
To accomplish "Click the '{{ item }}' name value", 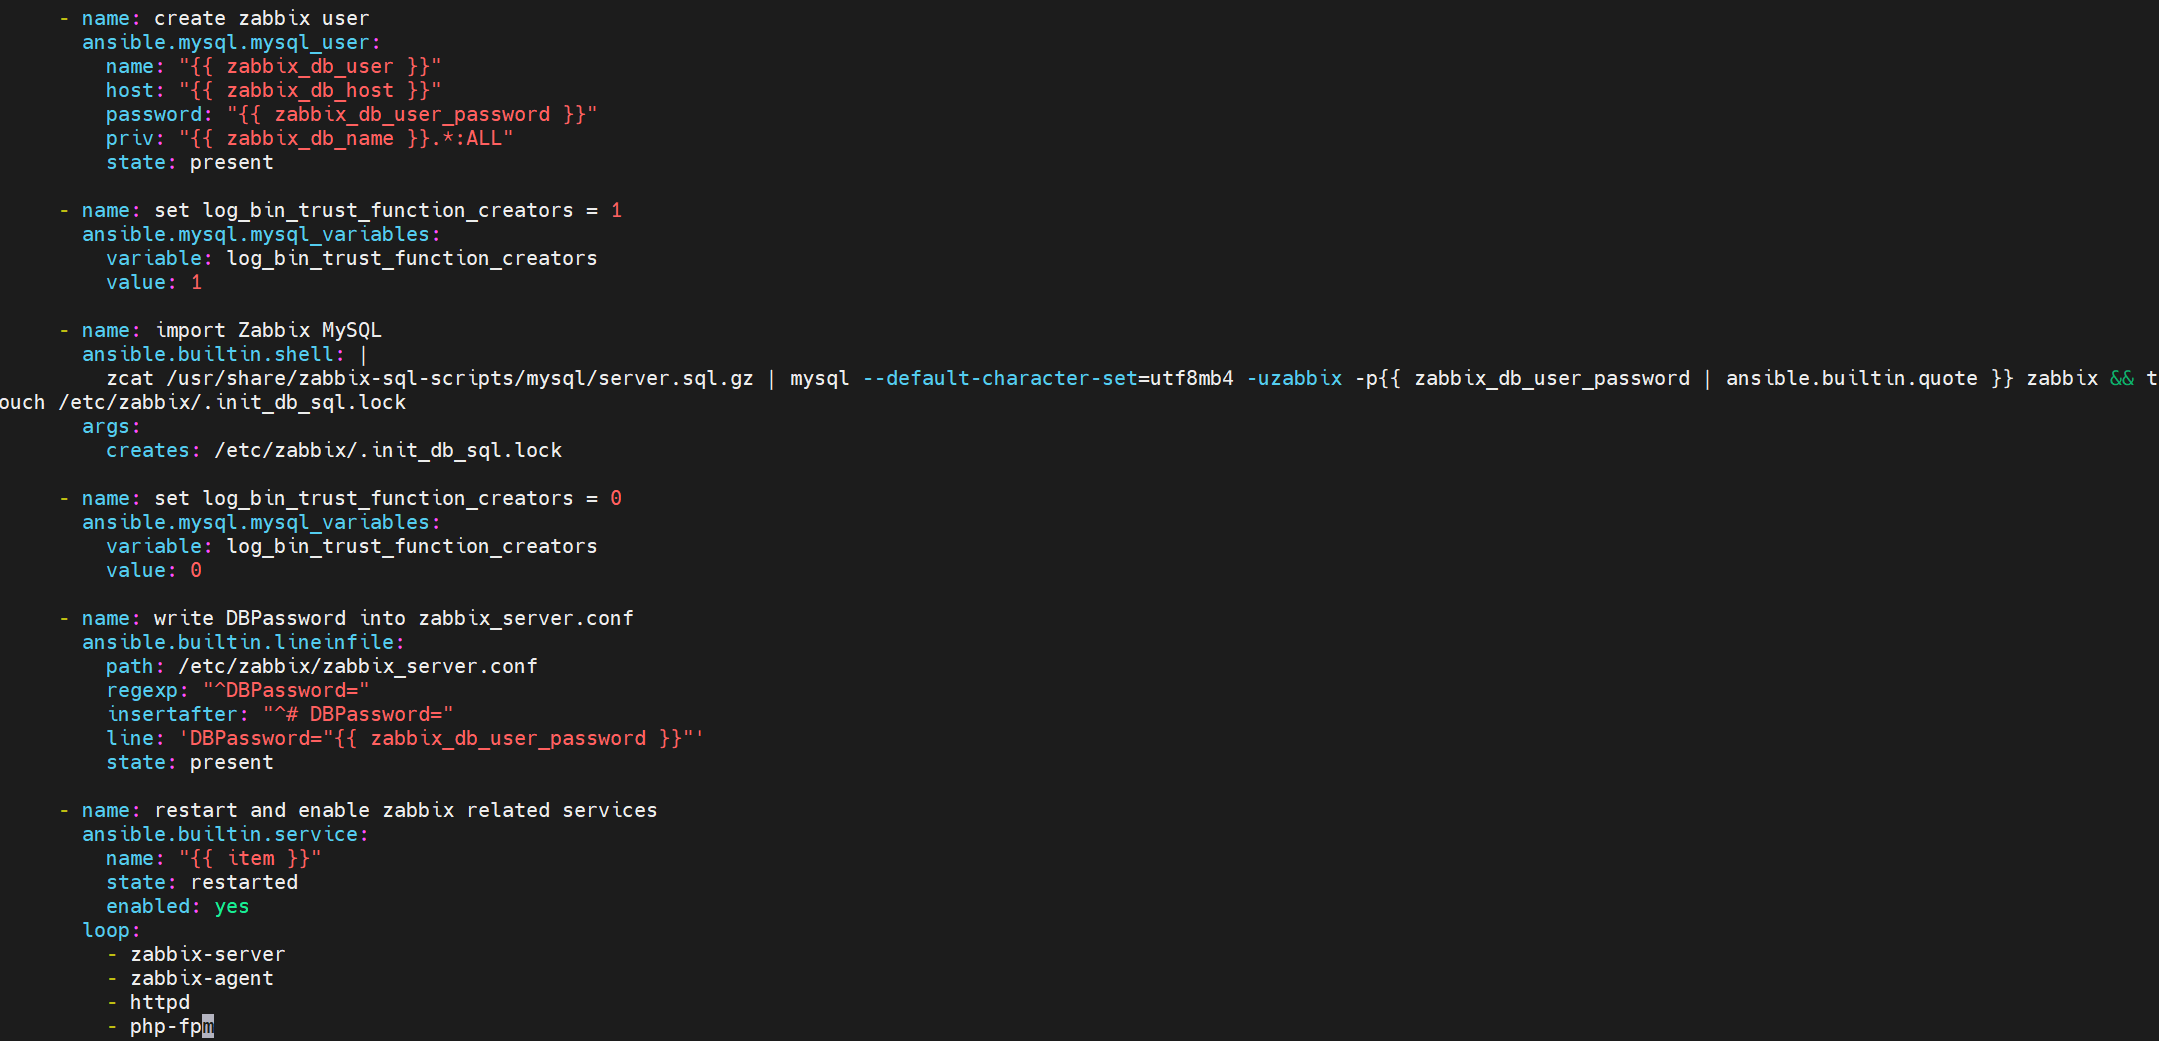I will [250, 858].
